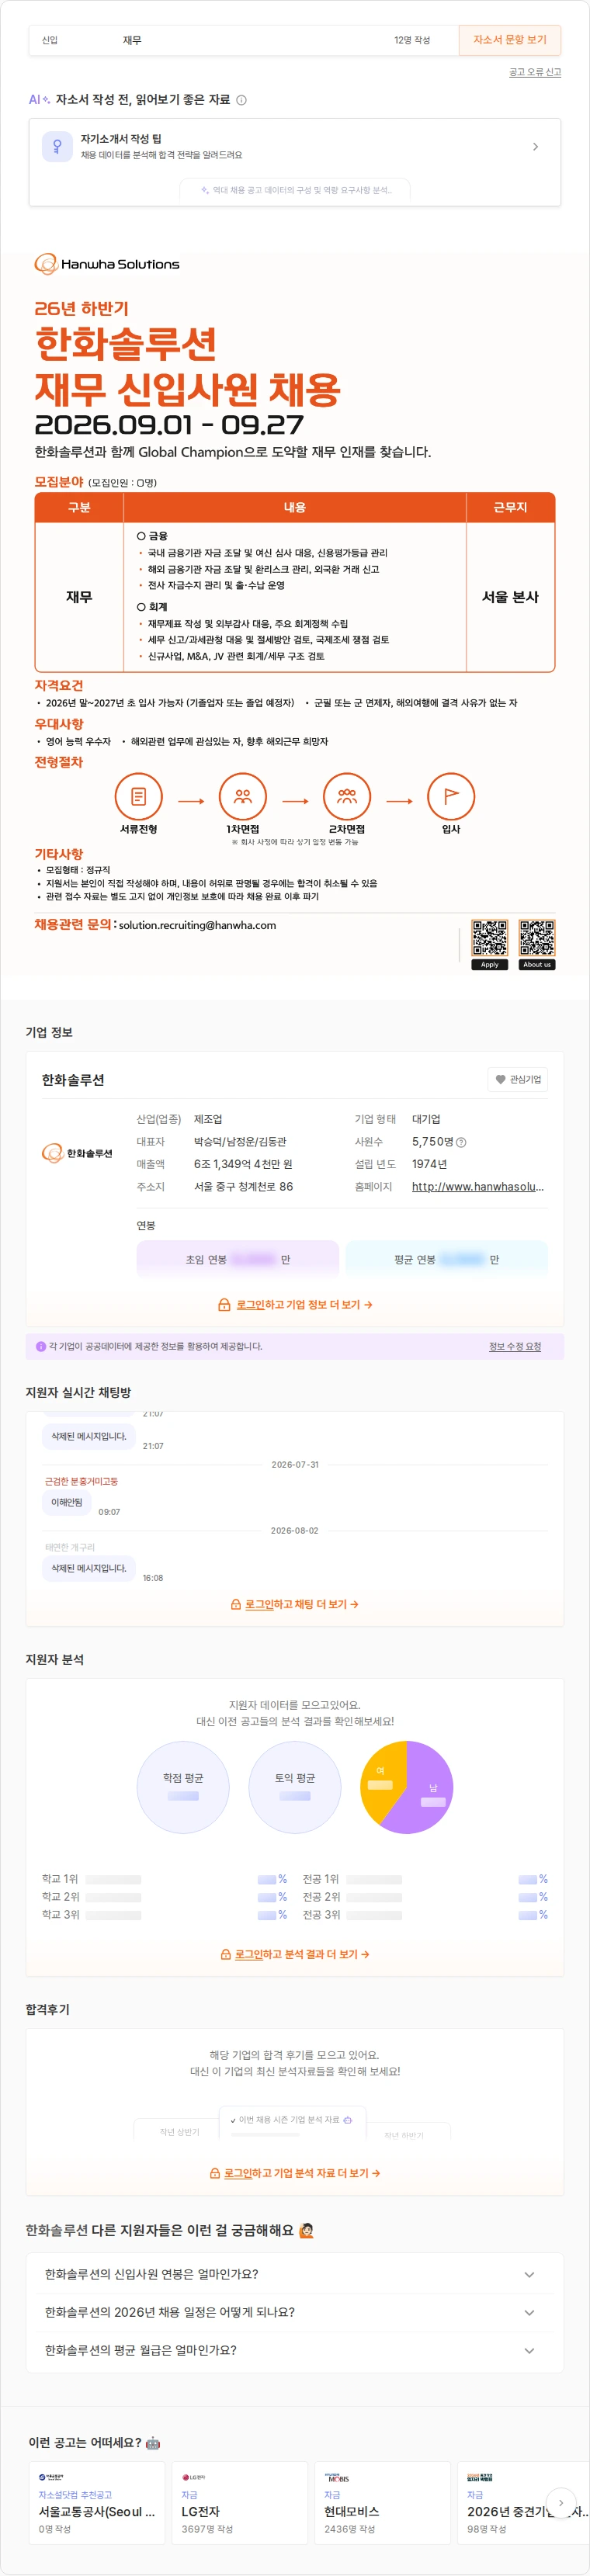The image size is (590, 2576).
Task: Open the hanwhasolu homepage link
Action: [x=478, y=1187]
